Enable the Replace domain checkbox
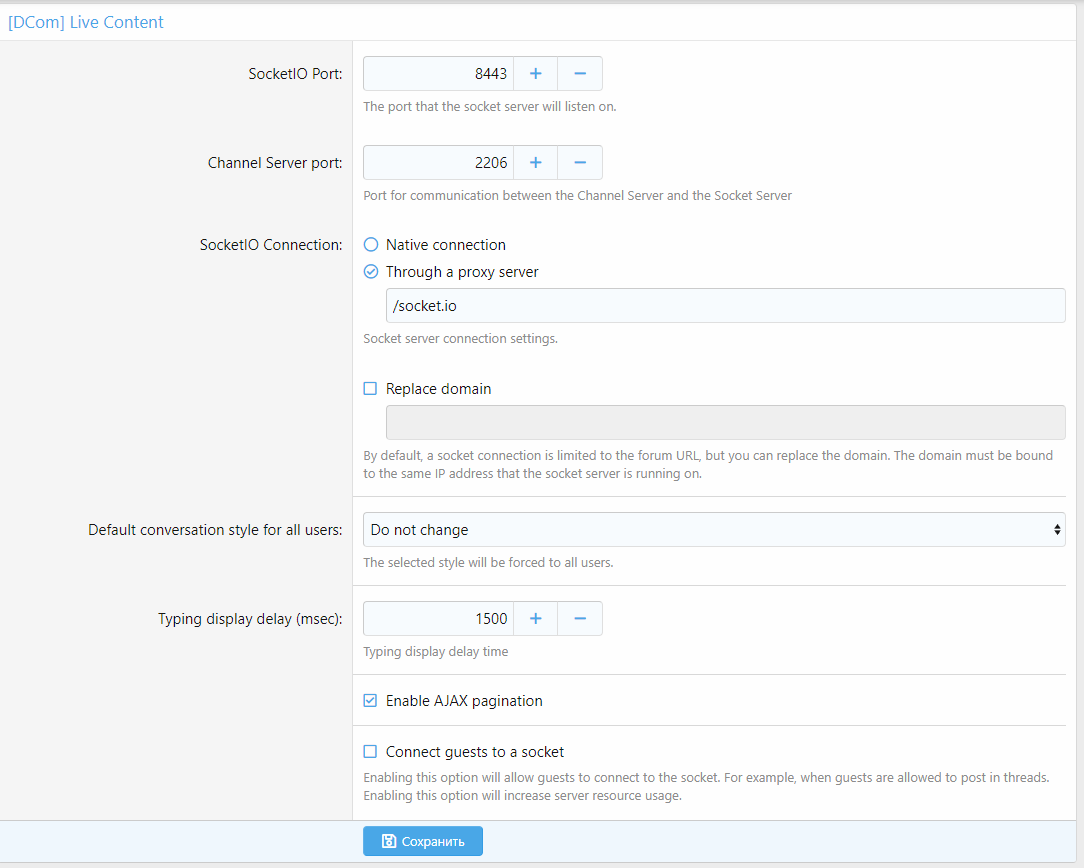This screenshot has height=868, width=1084. [370, 389]
